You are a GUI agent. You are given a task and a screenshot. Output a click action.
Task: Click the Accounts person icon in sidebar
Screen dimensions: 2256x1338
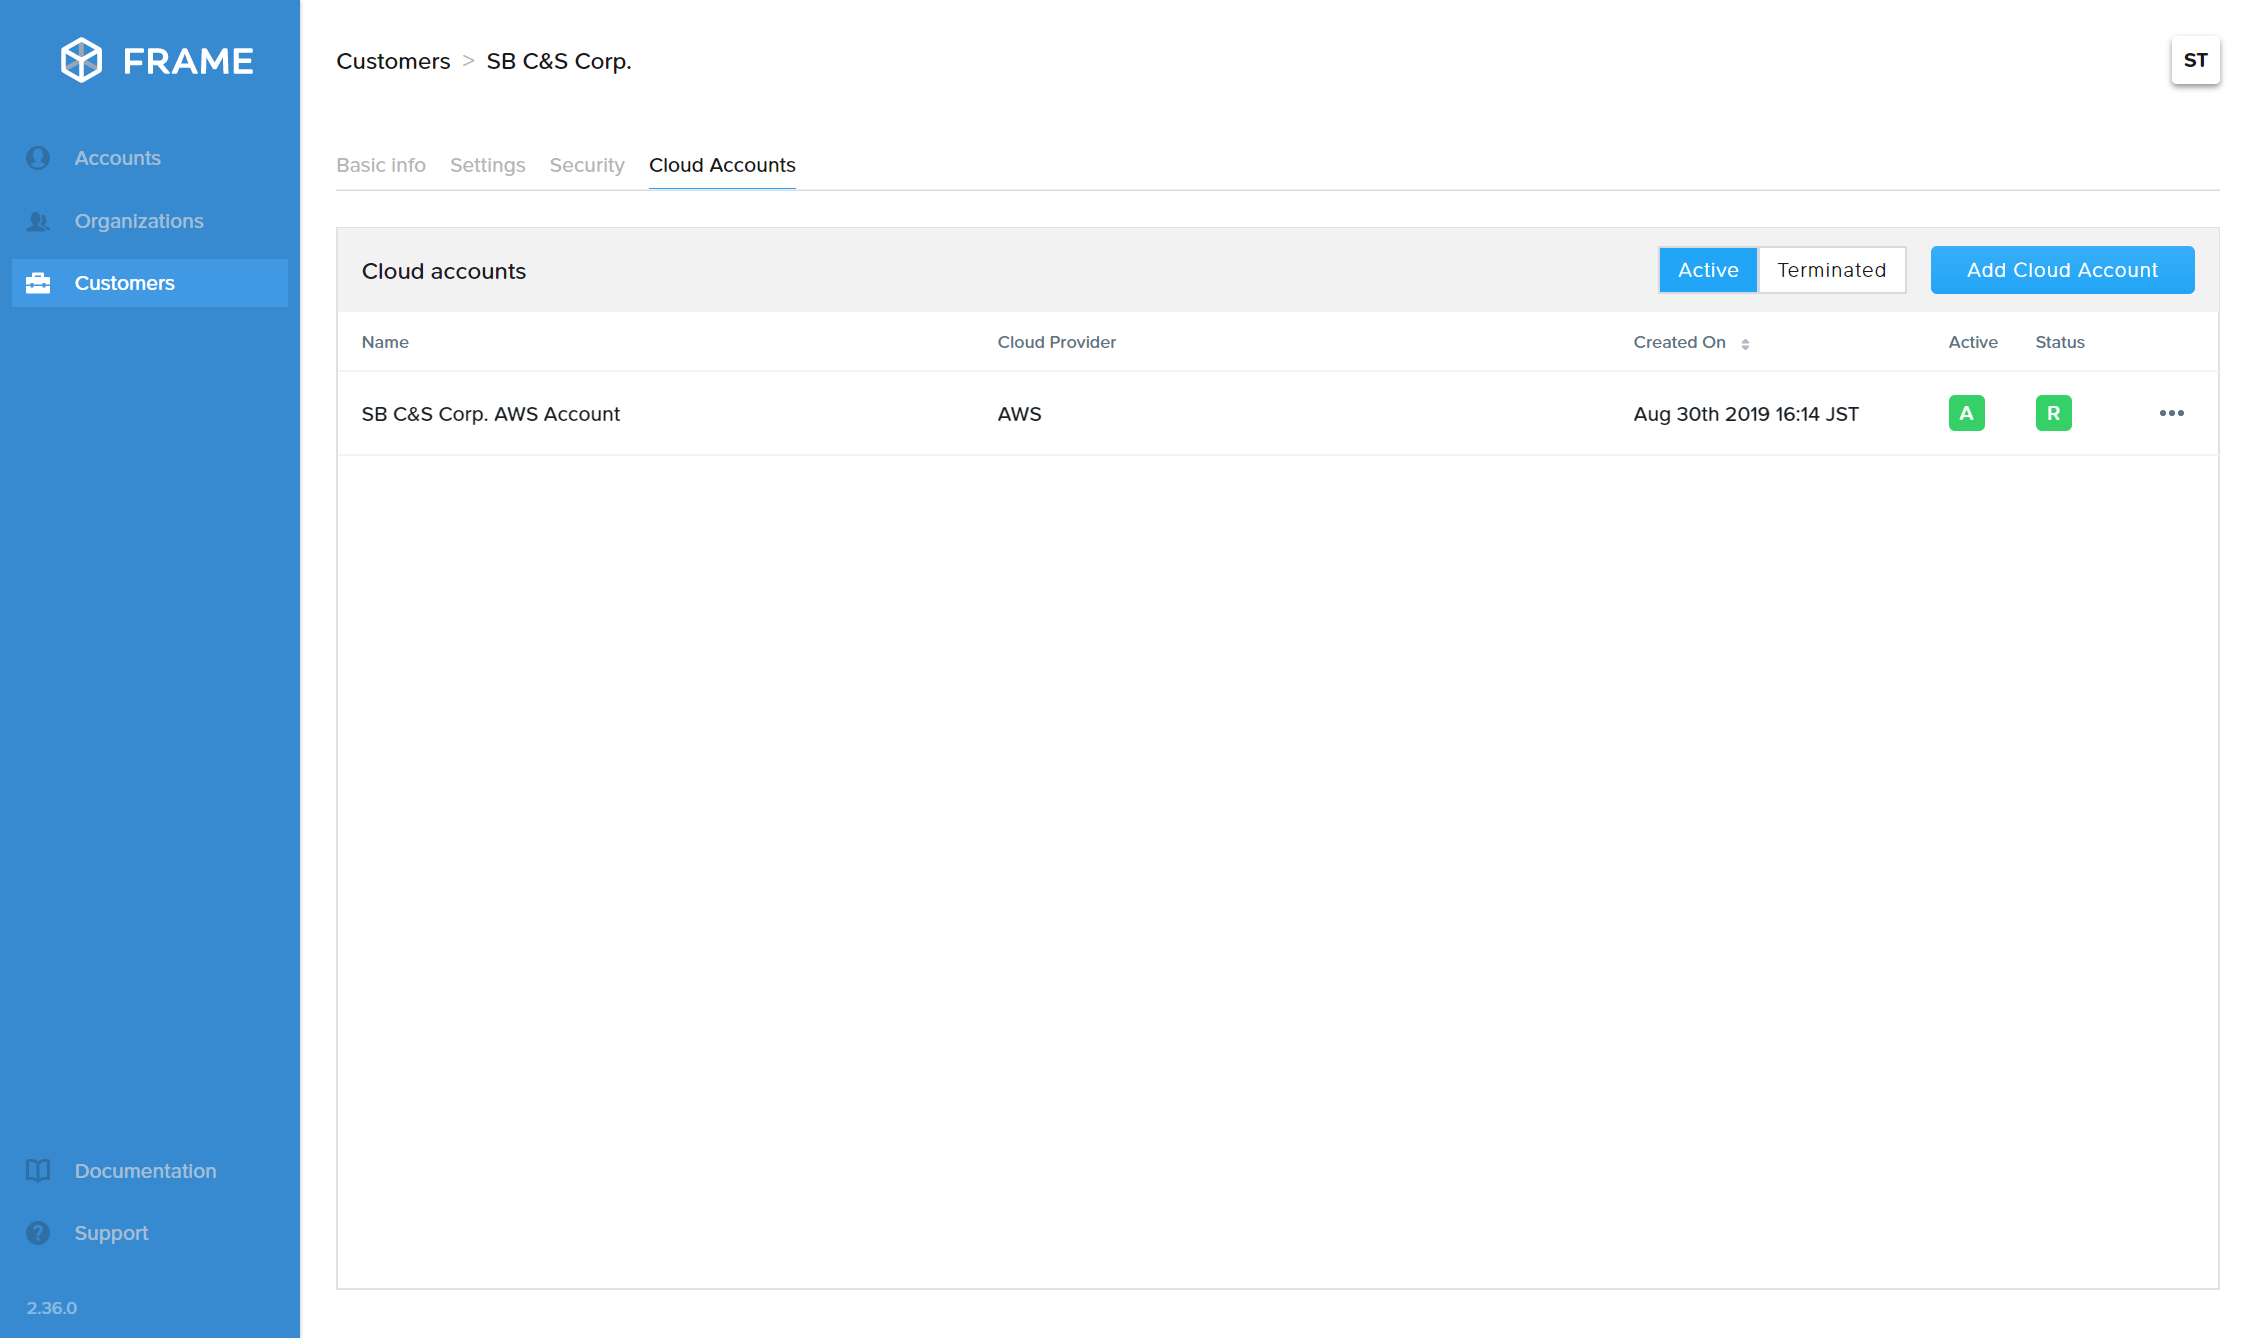point(38,158)
